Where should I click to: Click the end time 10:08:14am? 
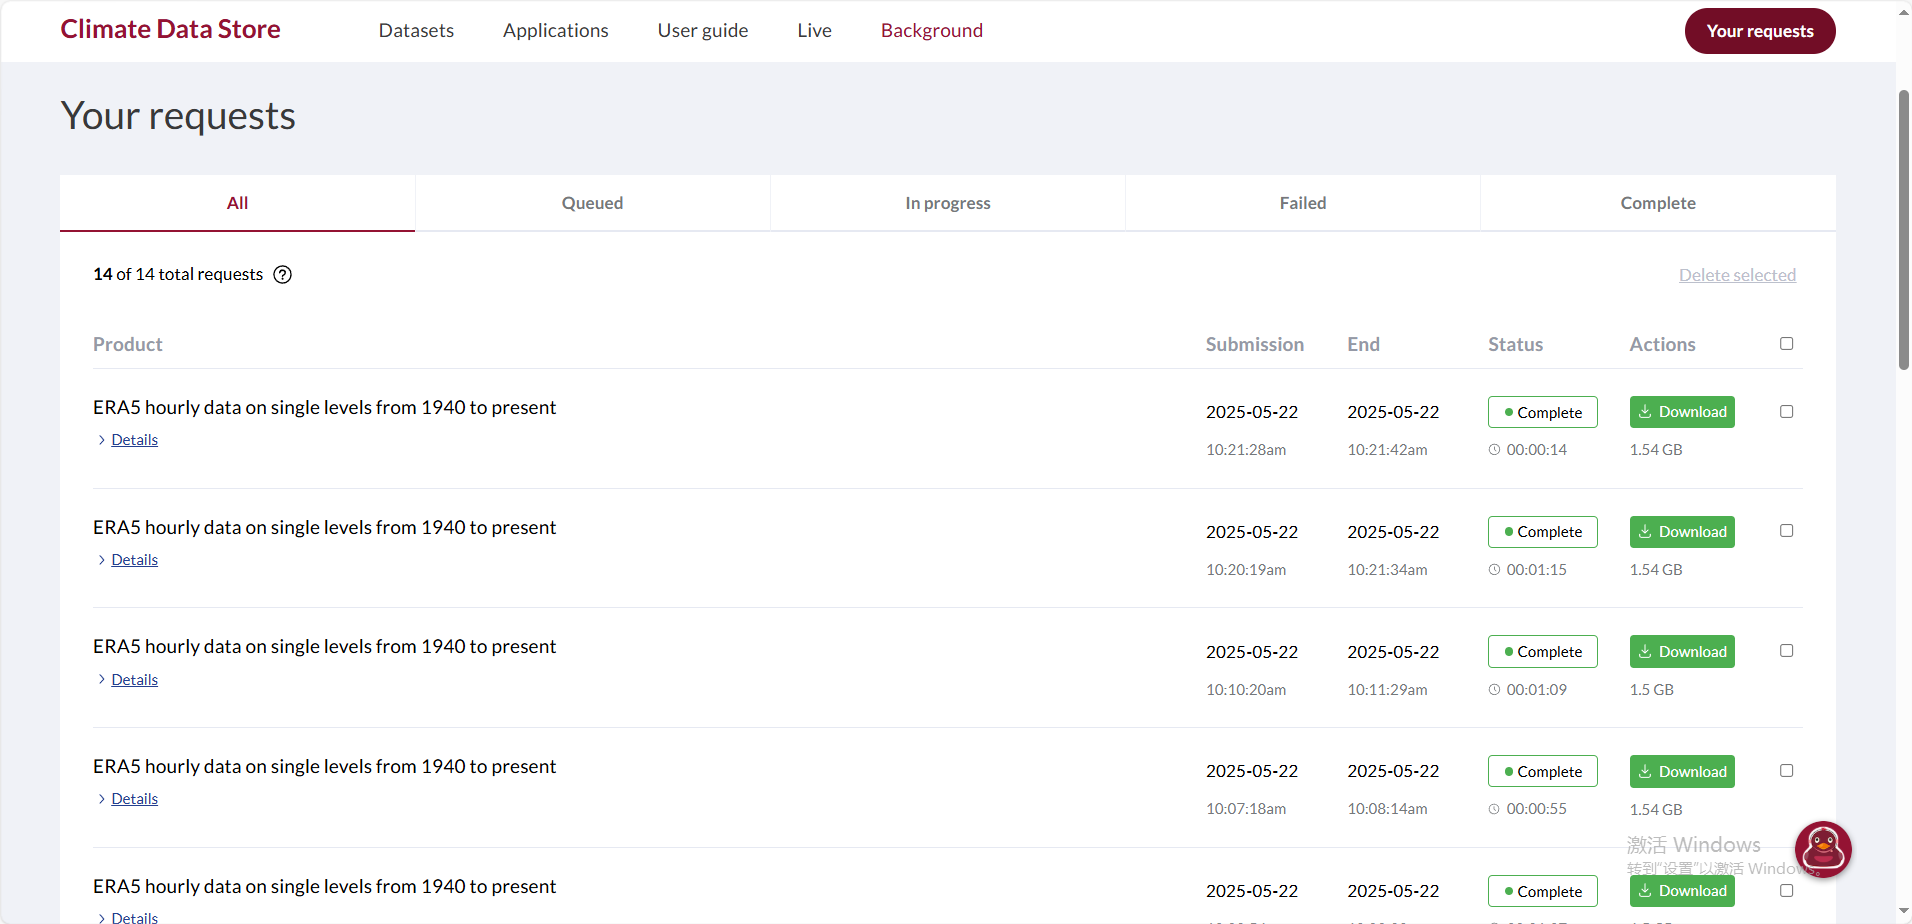[1387, 809]
